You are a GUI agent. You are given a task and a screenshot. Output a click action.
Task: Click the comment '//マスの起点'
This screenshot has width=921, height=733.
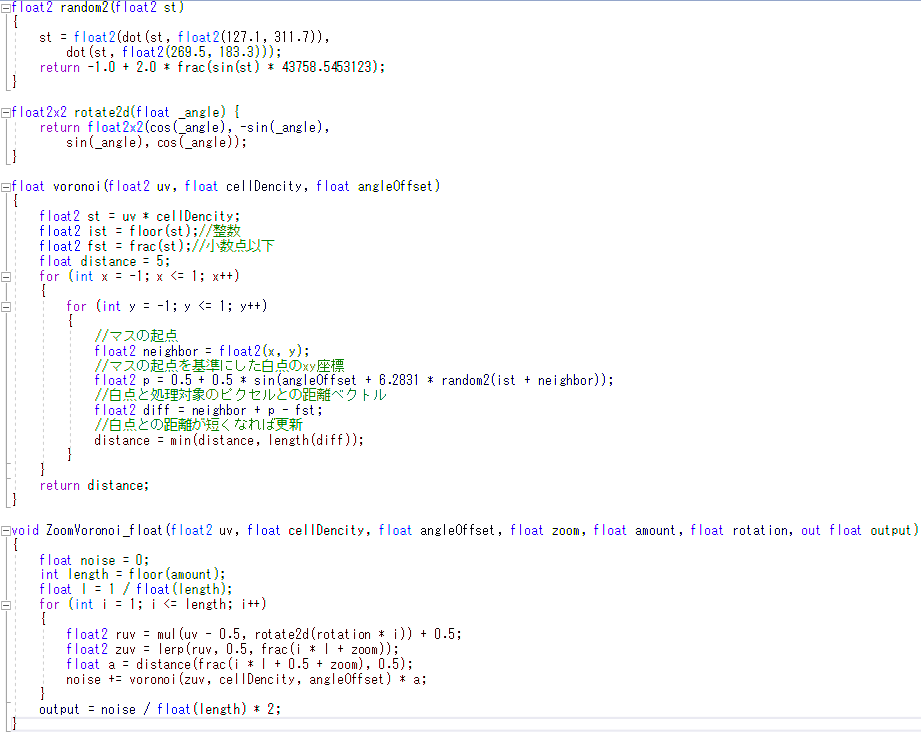click(136, 336)
